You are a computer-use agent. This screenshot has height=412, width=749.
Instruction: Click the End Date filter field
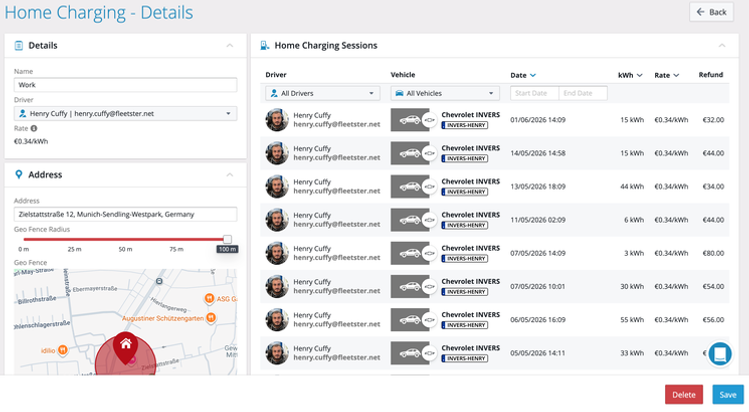point(583,93)
